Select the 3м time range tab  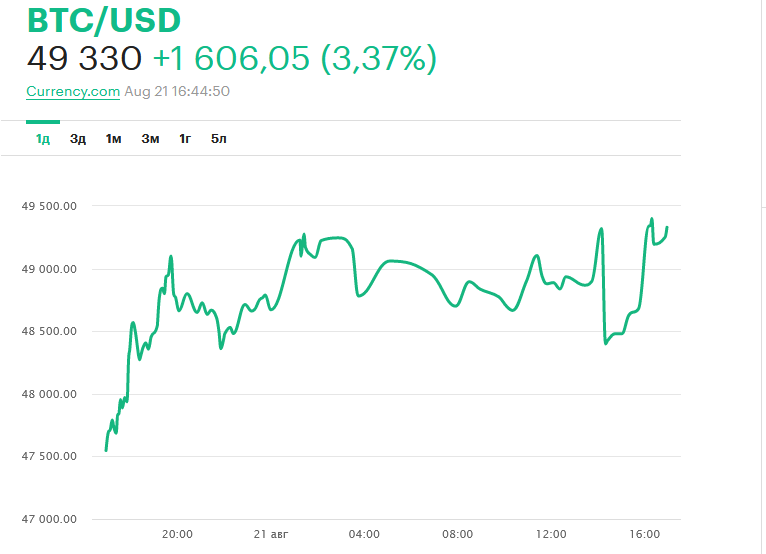click(150, 139)
